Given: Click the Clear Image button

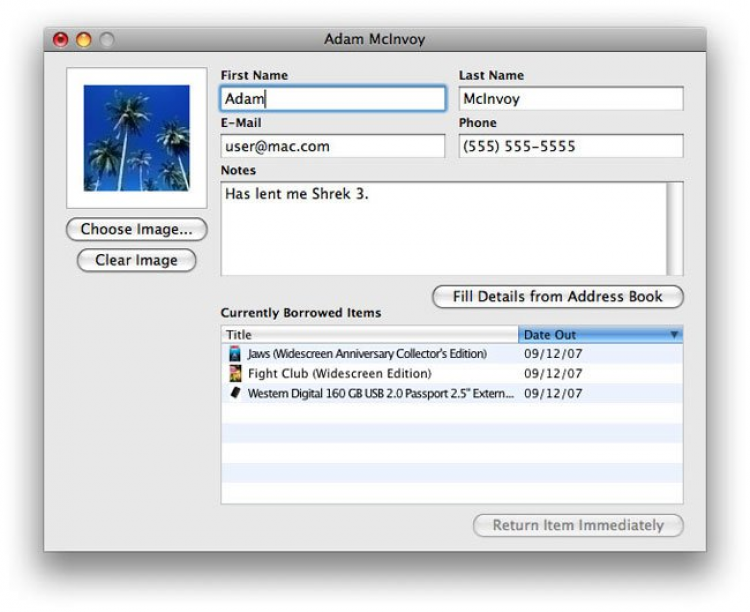Looking at the screenshot, I should click(136, 260).
